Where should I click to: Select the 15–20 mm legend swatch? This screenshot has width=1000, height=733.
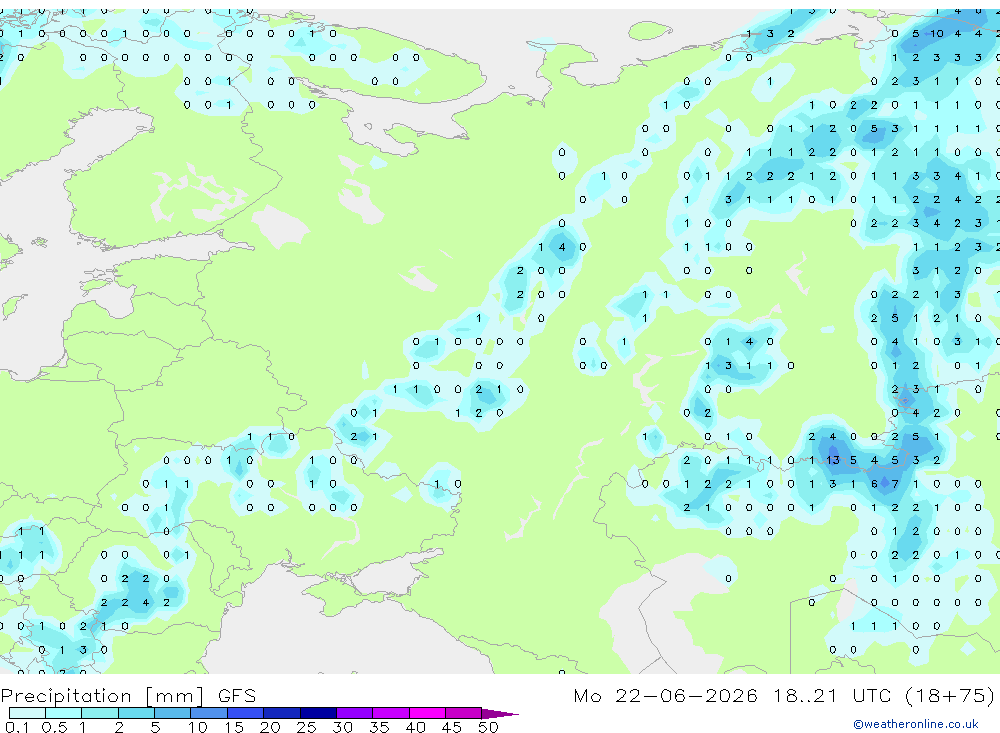tap(245, 713)
